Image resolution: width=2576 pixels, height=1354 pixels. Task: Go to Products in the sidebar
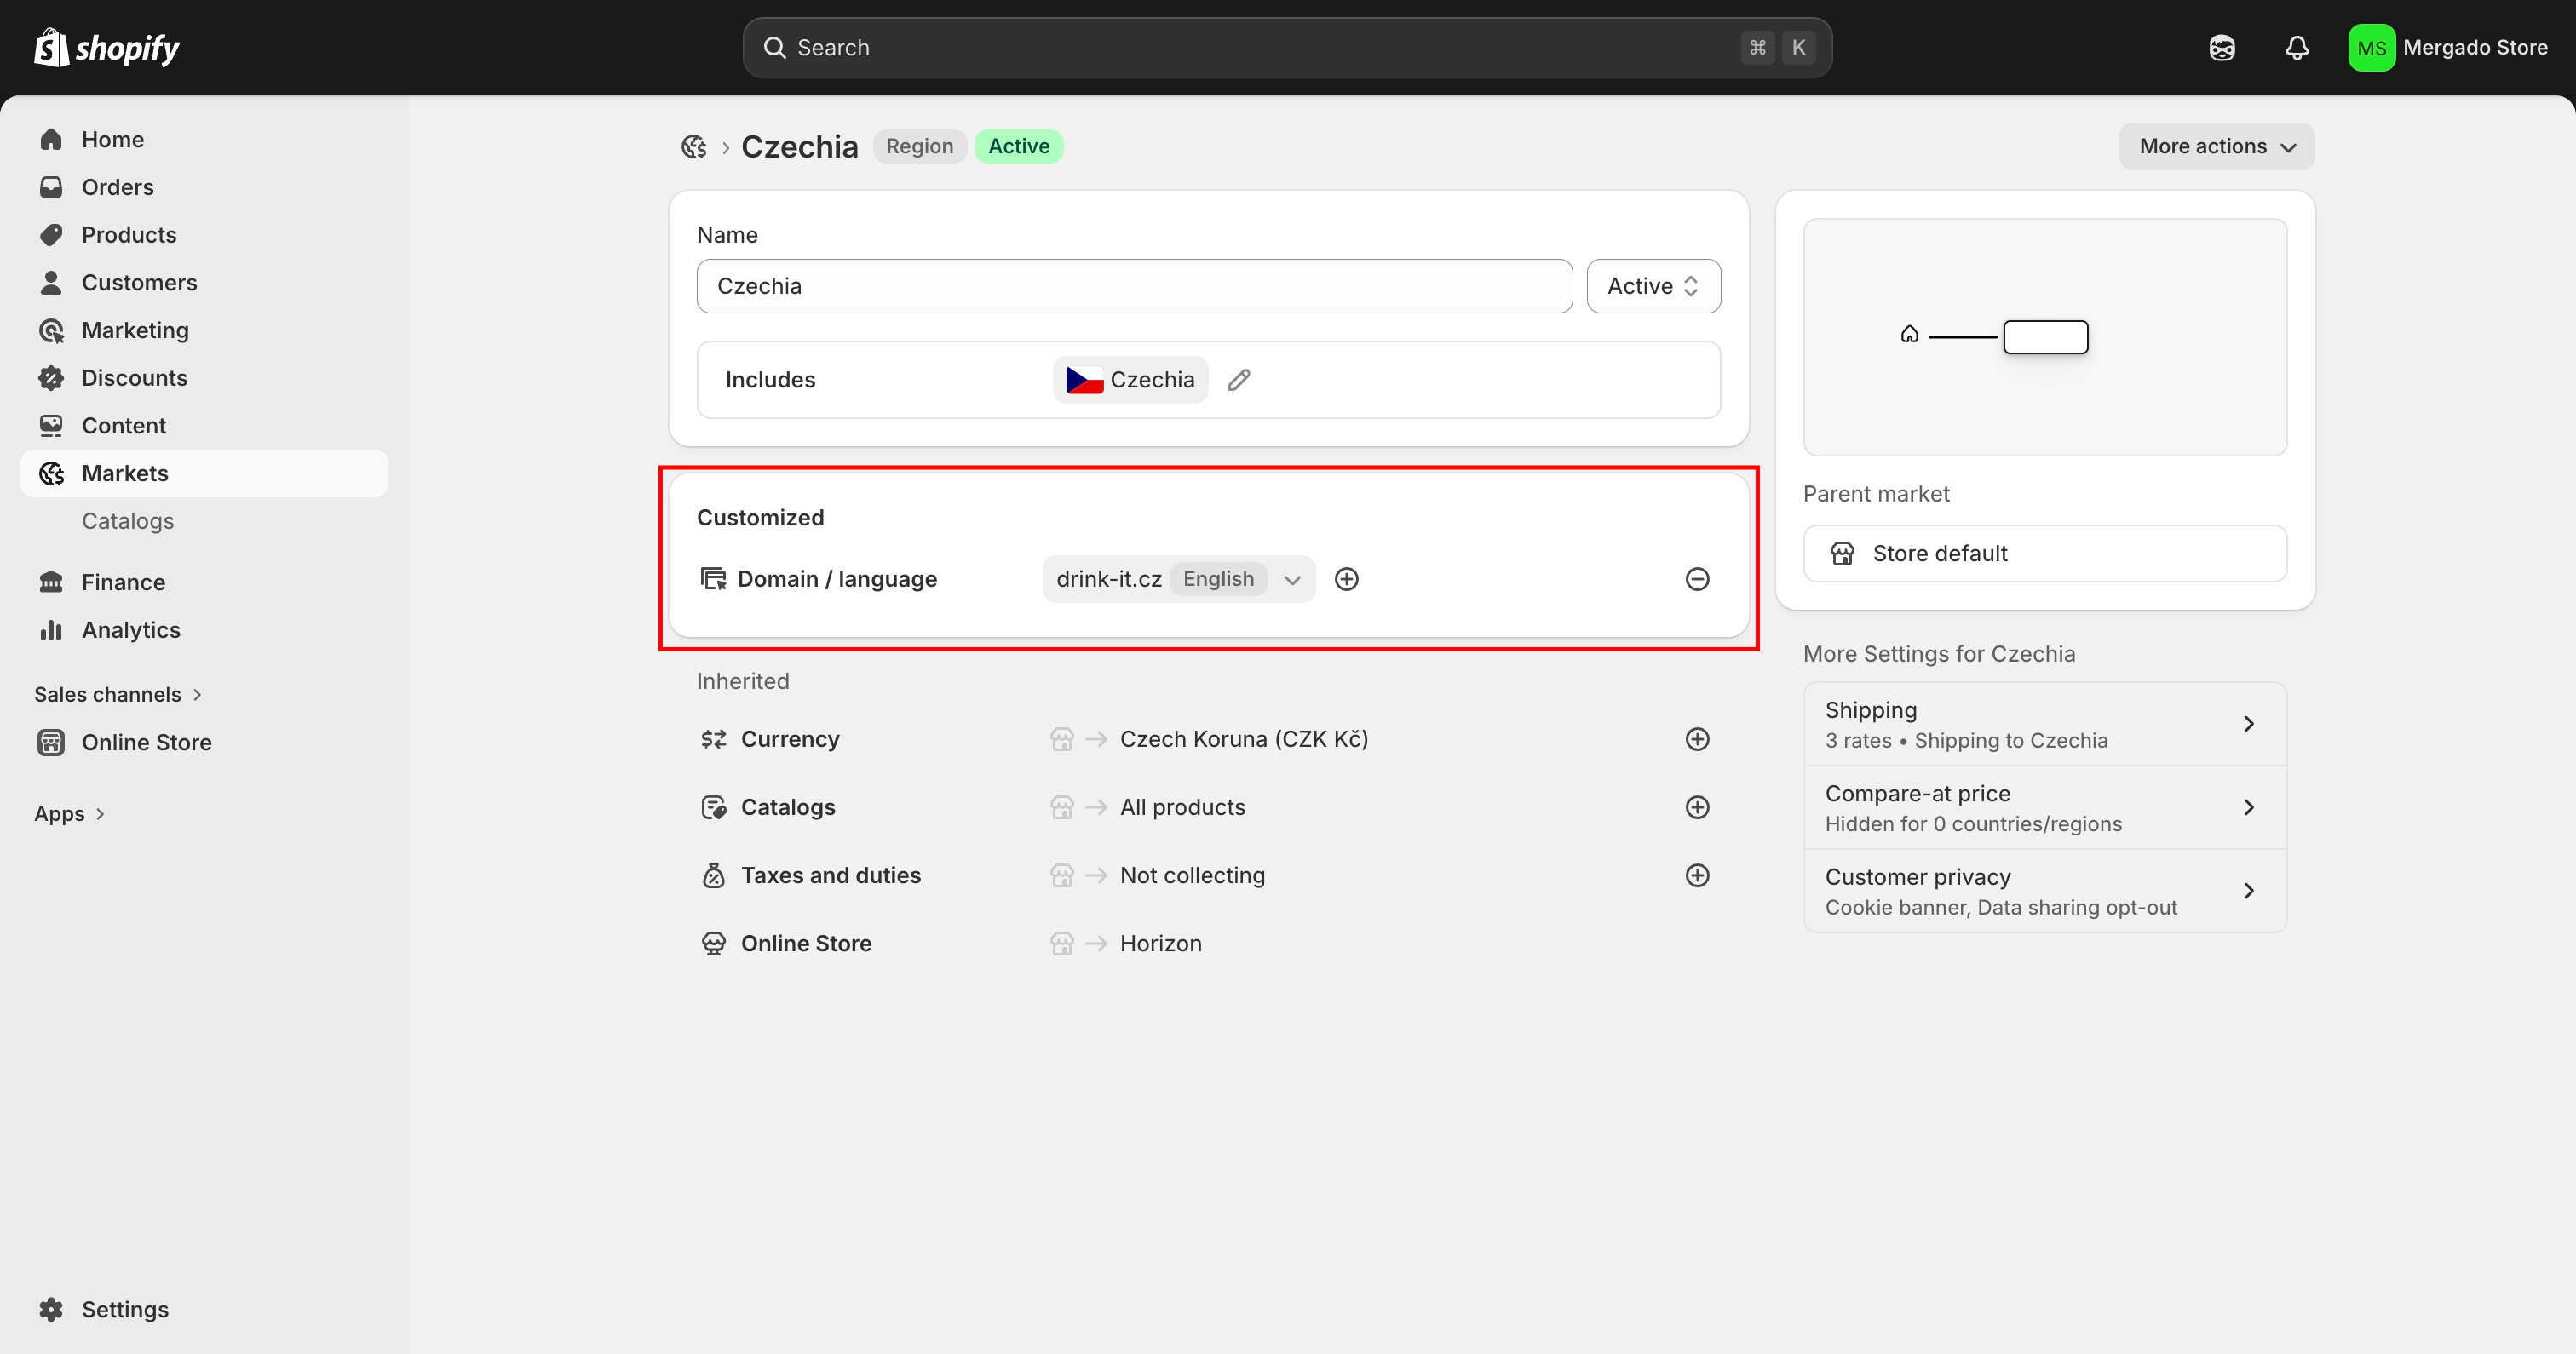pos(128,235)
